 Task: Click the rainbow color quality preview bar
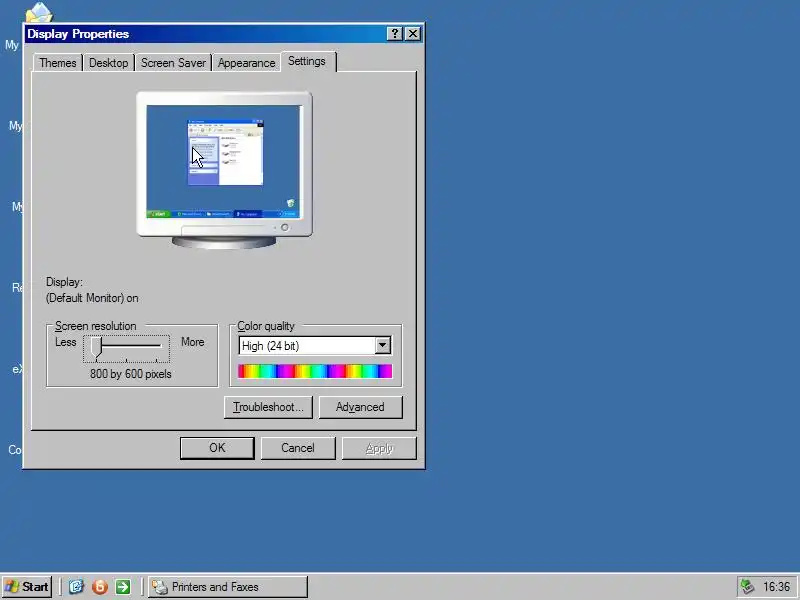coord(315,371)
